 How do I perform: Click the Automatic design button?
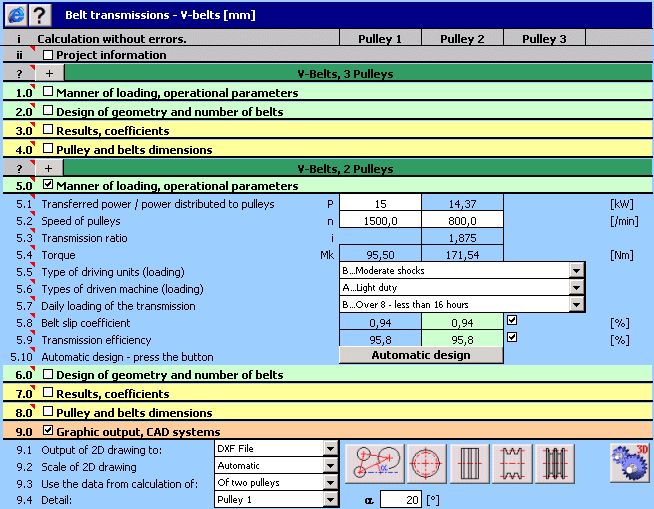tap(421, 355)
